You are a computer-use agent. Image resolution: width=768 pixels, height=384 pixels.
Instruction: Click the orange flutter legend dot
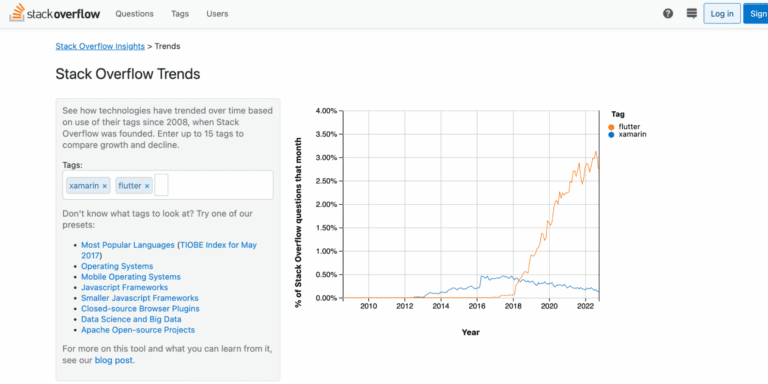(611, 127)
